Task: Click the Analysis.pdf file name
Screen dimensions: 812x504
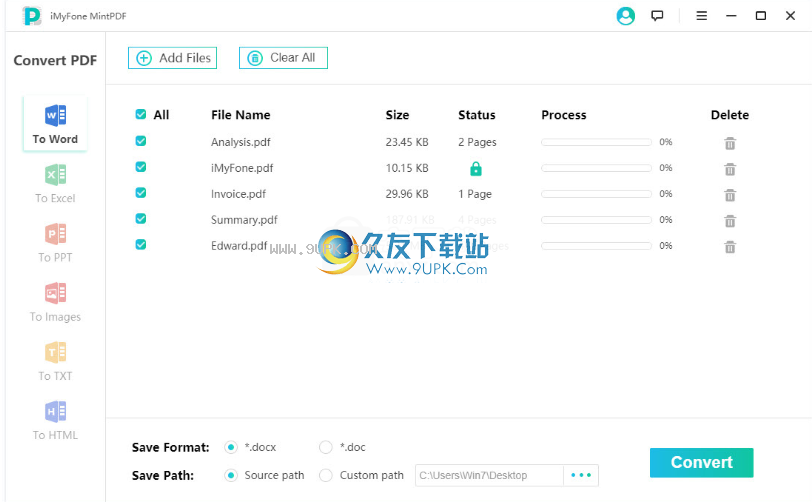Action: [x=241, y=142]
